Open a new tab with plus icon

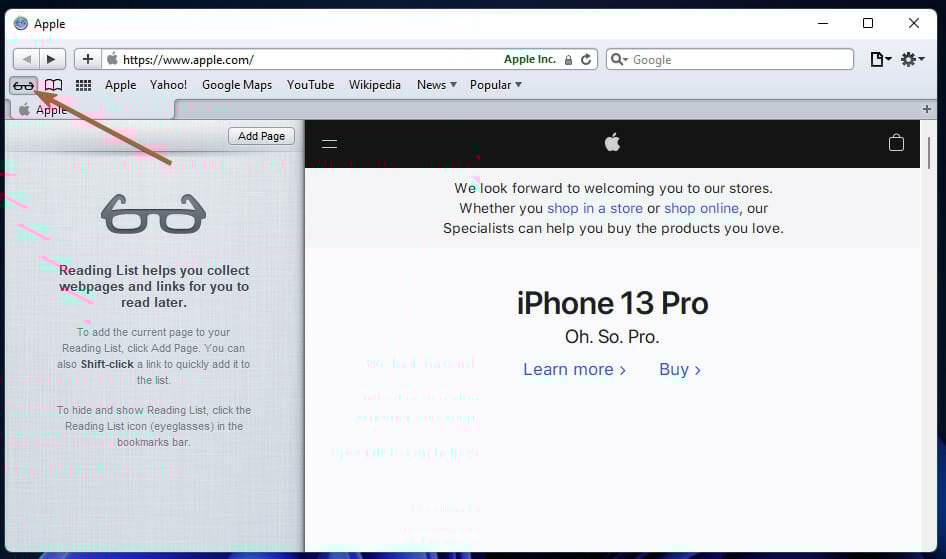[927, 109]
